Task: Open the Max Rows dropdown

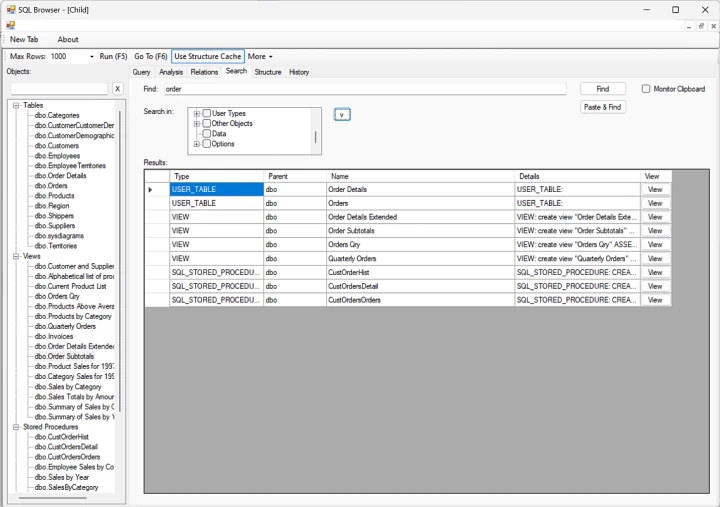Action: click(91, 56)
